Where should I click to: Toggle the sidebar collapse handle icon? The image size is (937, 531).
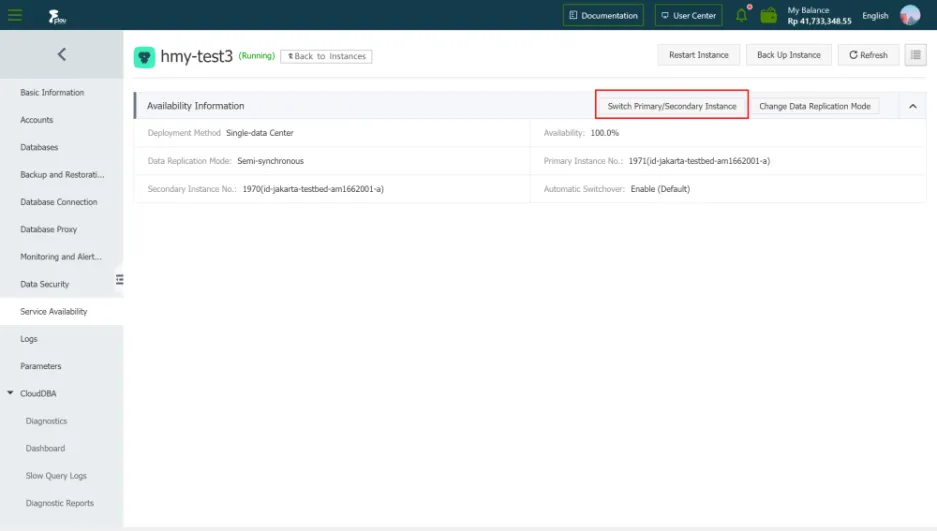pyautogui.click(x=120, y=279)
